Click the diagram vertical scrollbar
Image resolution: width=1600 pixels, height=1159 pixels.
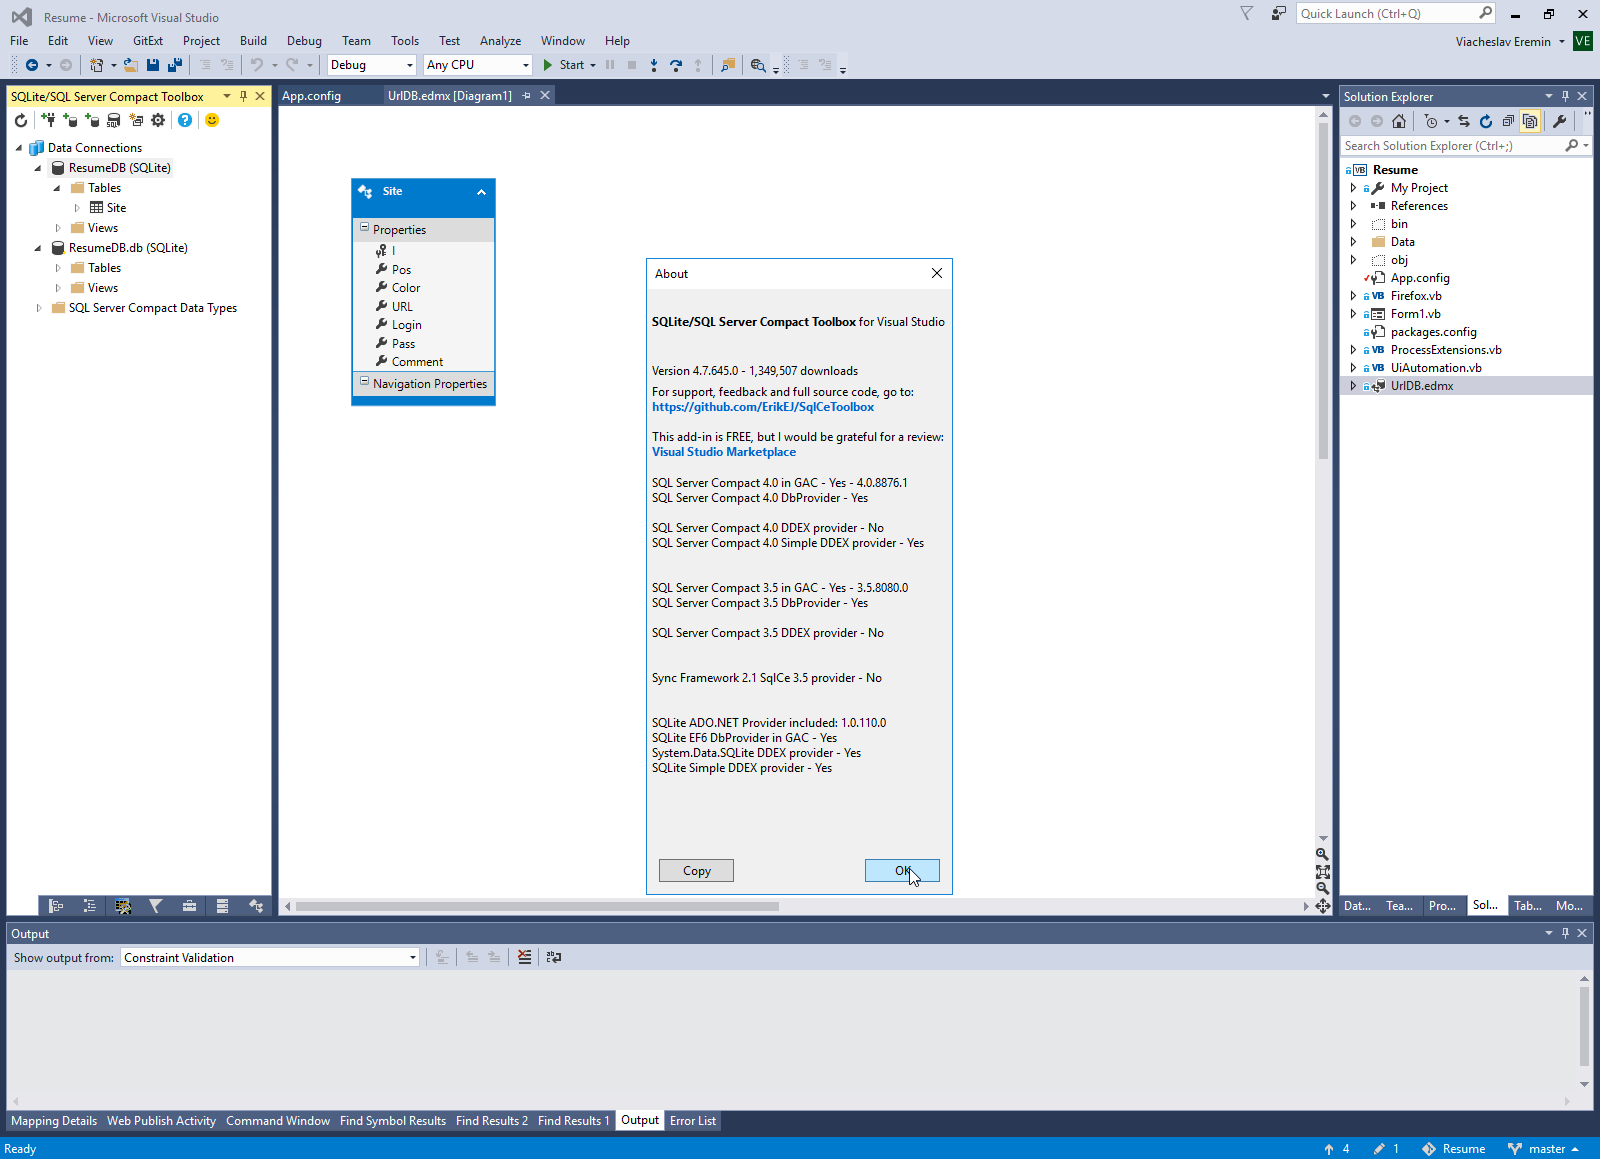(1323, 290)
